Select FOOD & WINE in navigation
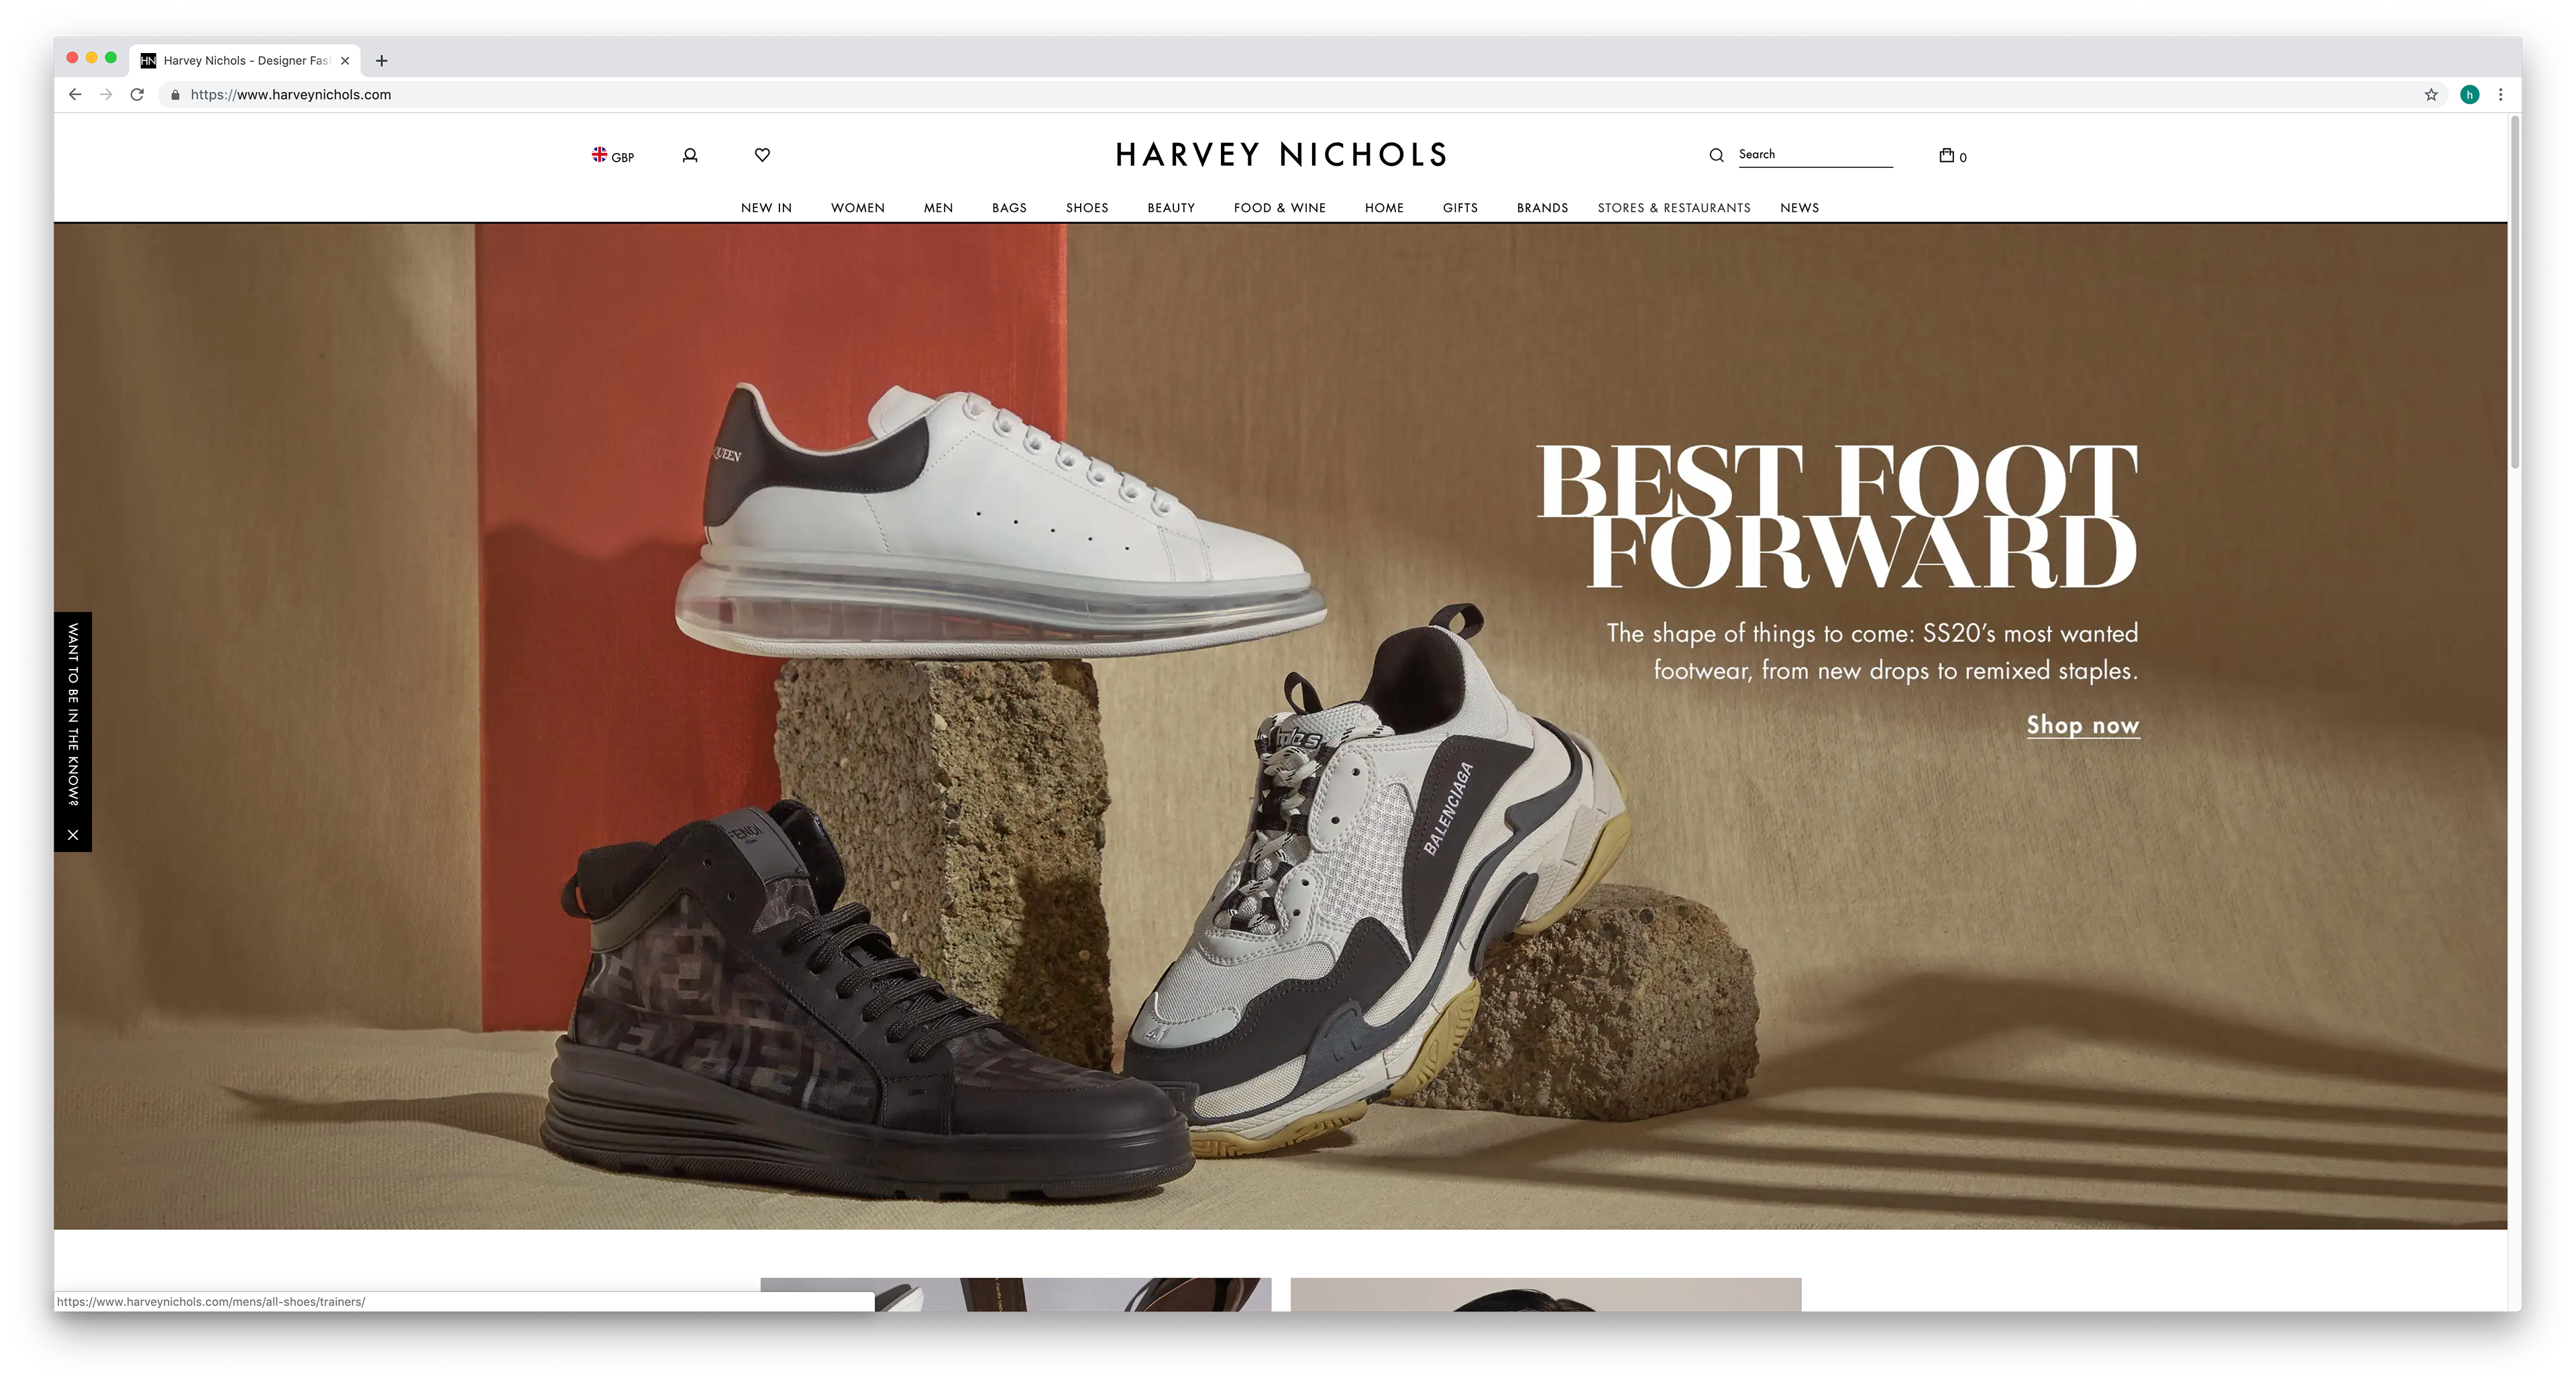Screen dimensions: 2576x1383 click(1279, 208)
